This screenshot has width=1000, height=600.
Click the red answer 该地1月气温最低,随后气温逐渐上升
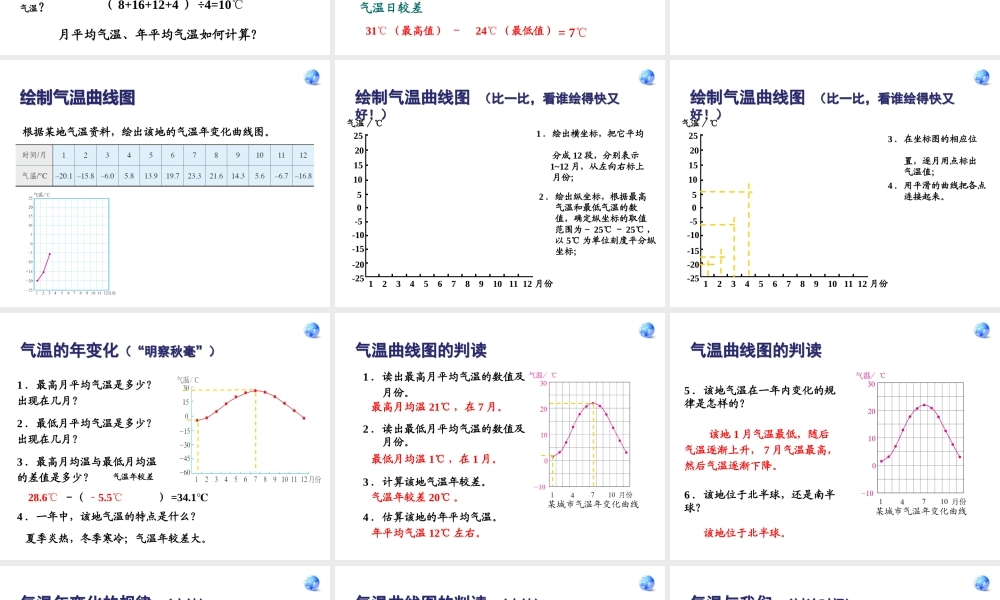click(x=758, y=450)
